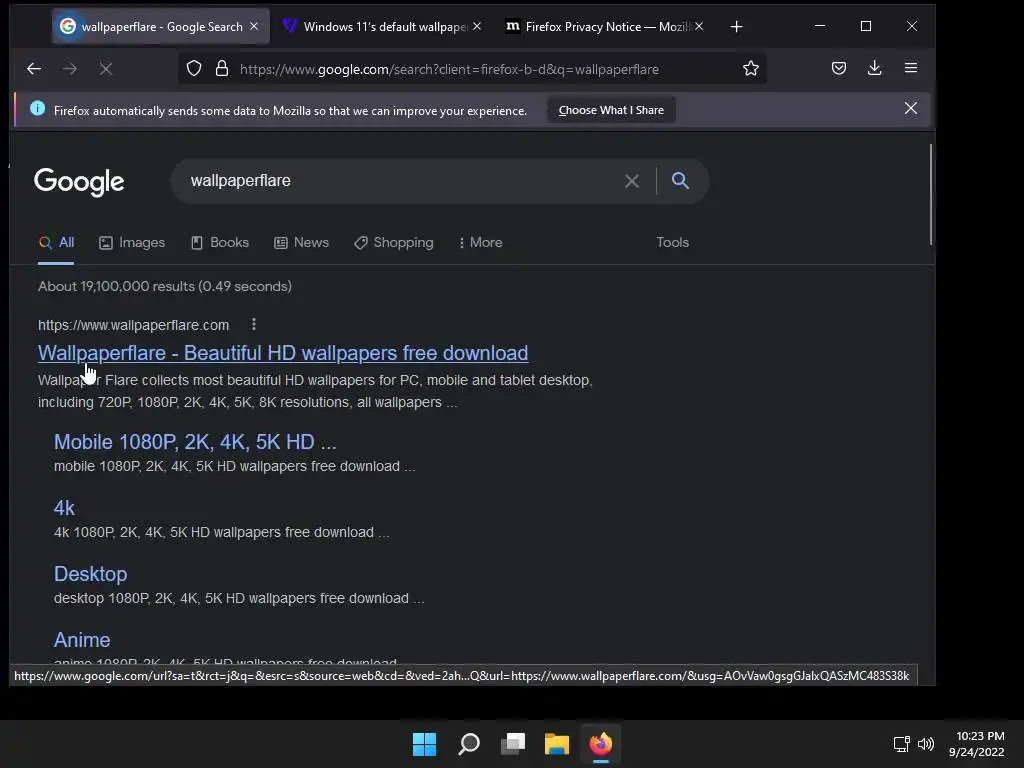Image resolution: width=1024 pixels, height=768 pixels.
Task: Switch to the Firefox Privacy Notice tab
Action: tap(604, 27)
